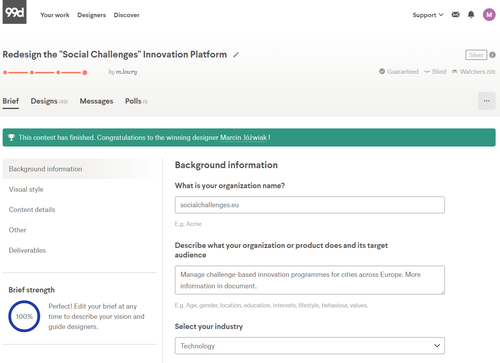
Task: Click the 'E.g. Acme' hint text
Action: pos(188,224)
